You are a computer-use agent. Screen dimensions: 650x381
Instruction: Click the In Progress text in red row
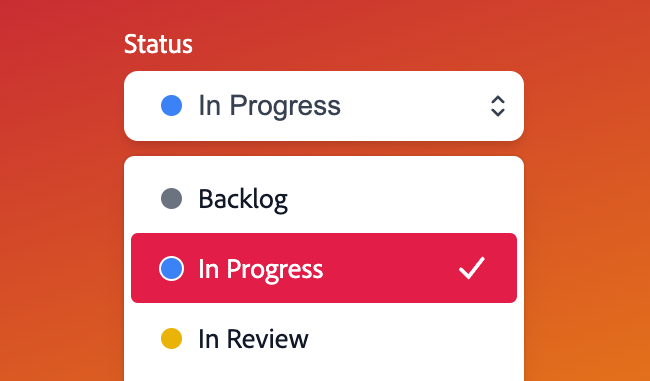click(260, 270)
